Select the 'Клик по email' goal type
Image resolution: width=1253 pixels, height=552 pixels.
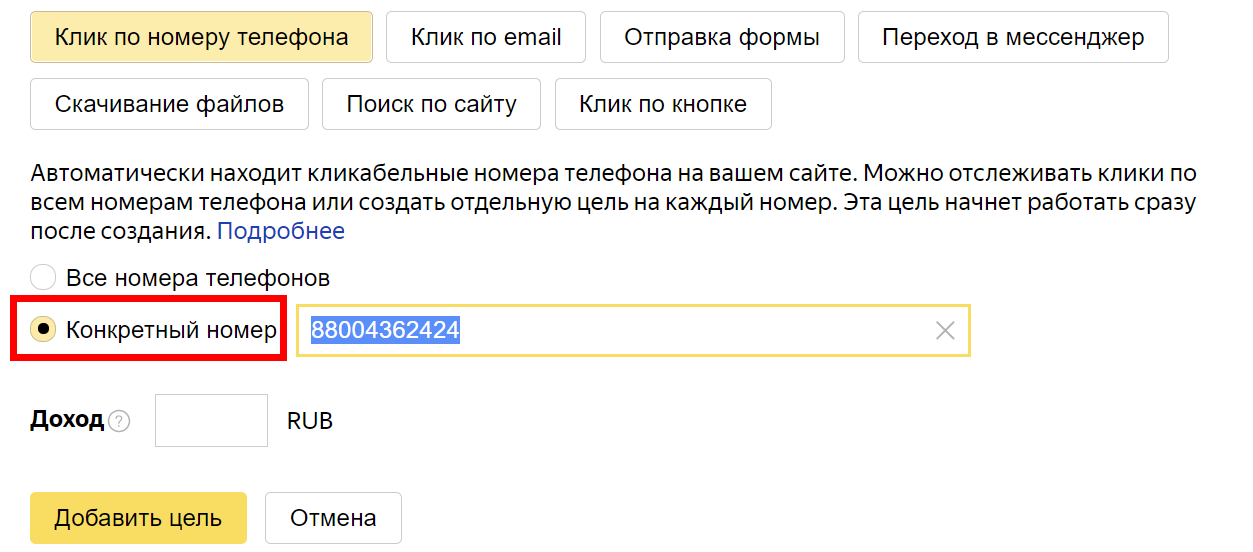pos(486,38)
